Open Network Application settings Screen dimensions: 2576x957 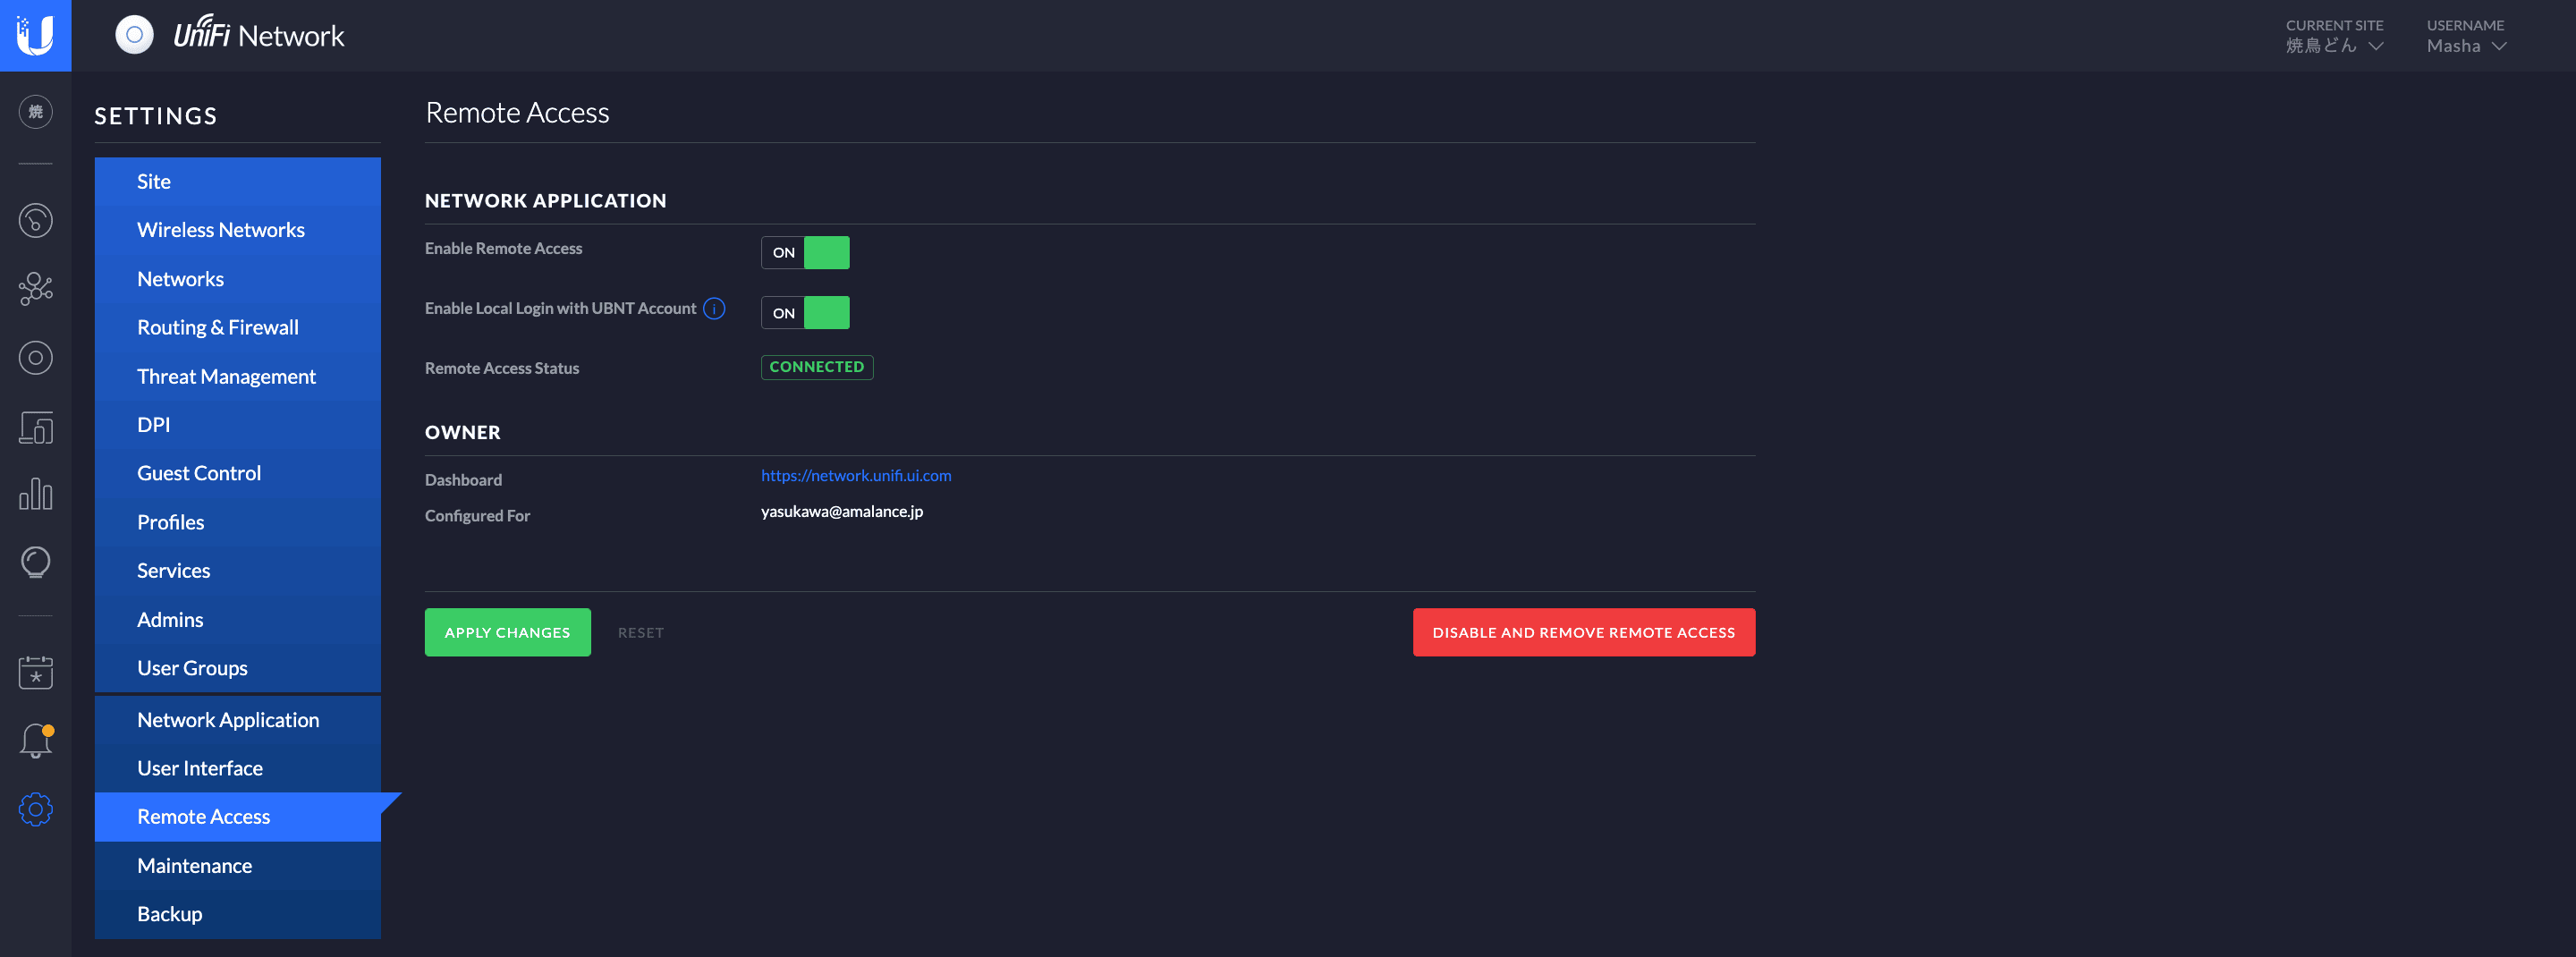pos(238,720)
